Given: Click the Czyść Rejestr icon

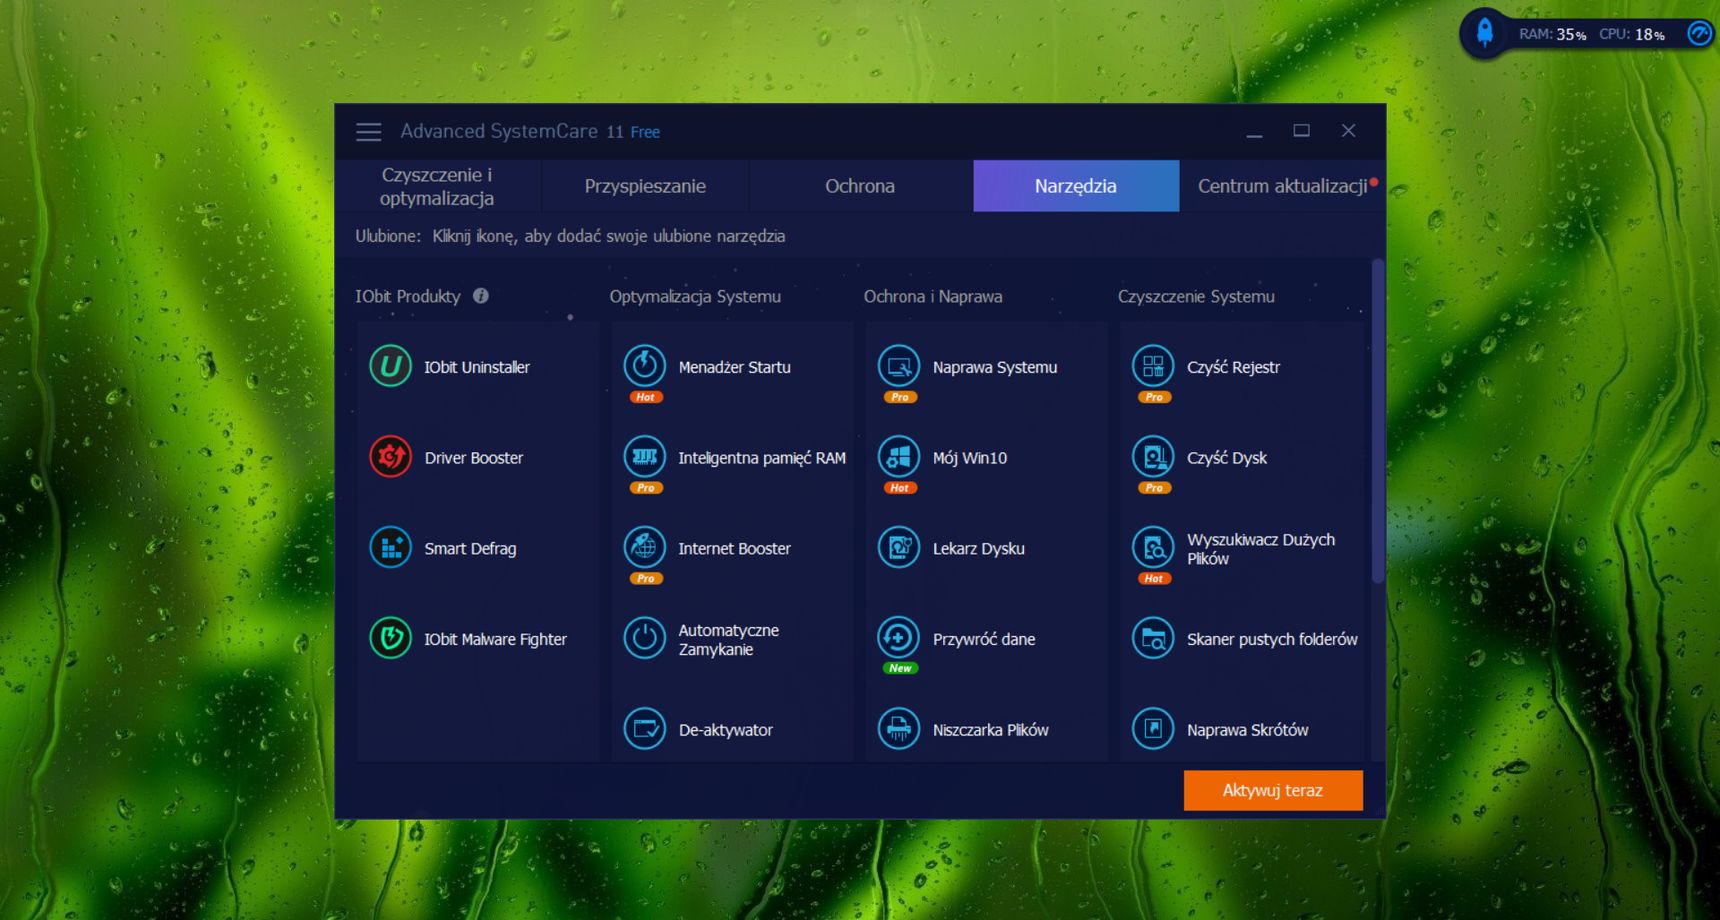Looking at the screenshot, I should pyautogui.click(x=1153, y=366).
